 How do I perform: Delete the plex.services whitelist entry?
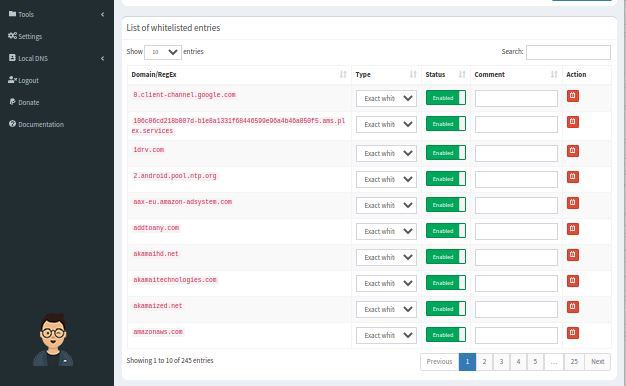573,122
